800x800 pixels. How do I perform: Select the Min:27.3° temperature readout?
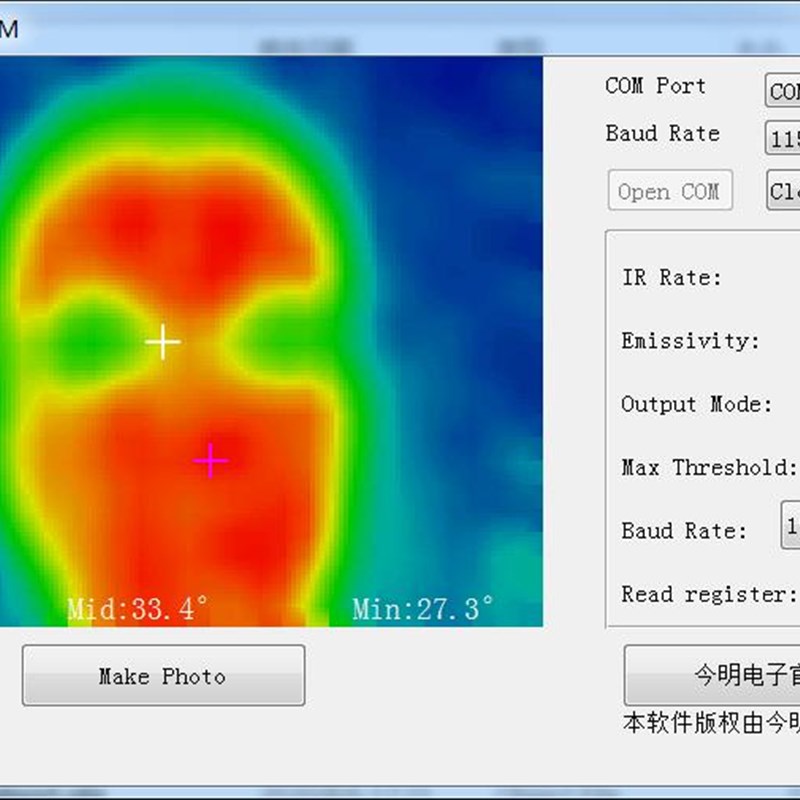pos(423,607)
